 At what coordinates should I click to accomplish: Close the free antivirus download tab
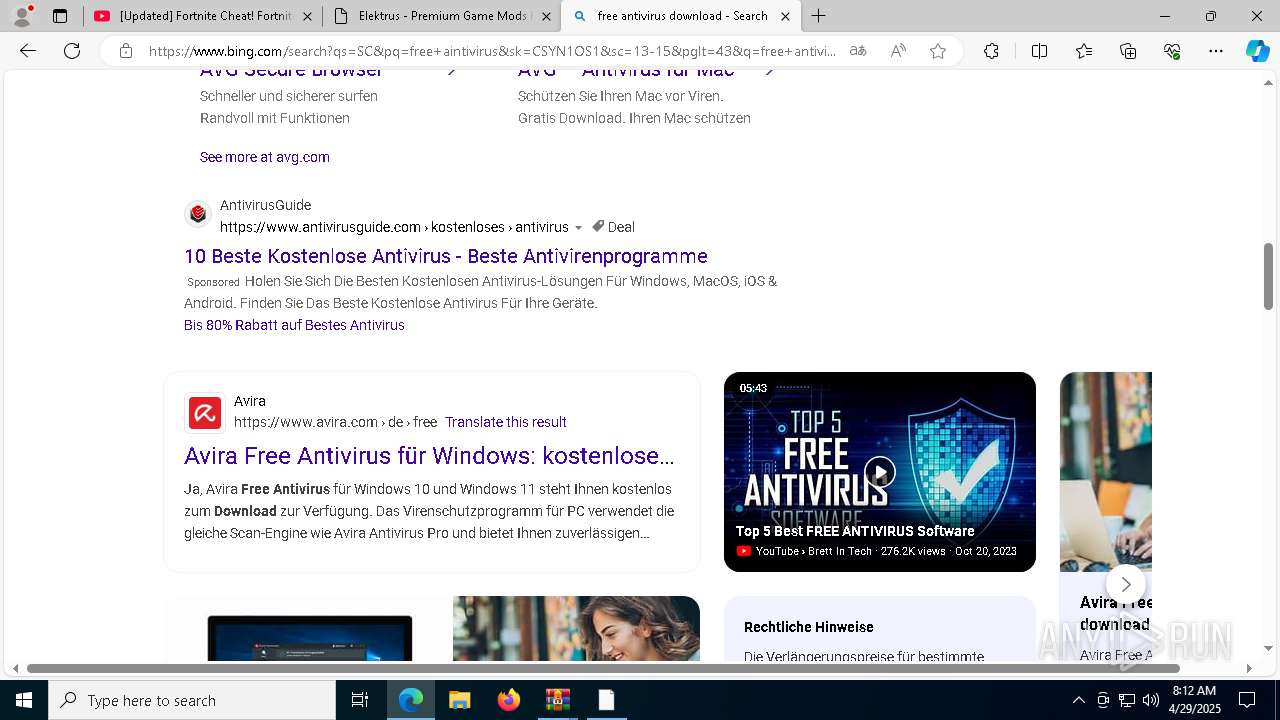(785, 16)
